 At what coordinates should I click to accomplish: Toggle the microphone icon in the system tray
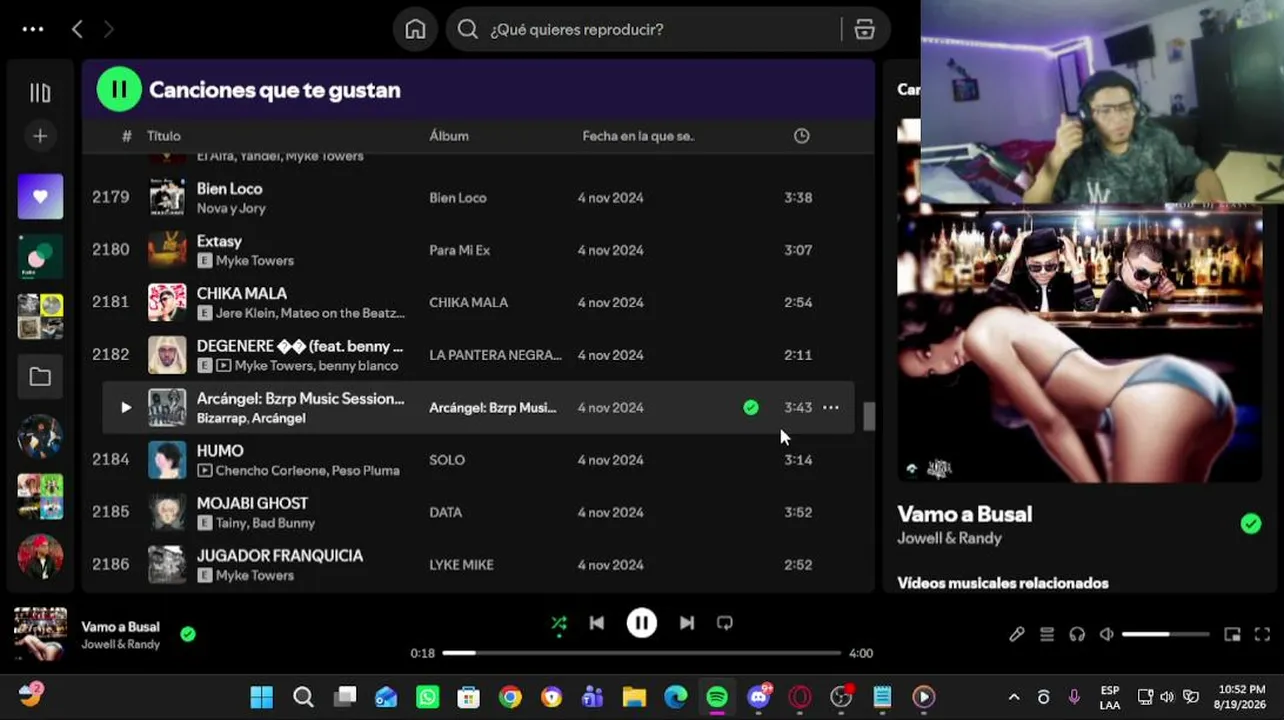(x=1074, y=697)
